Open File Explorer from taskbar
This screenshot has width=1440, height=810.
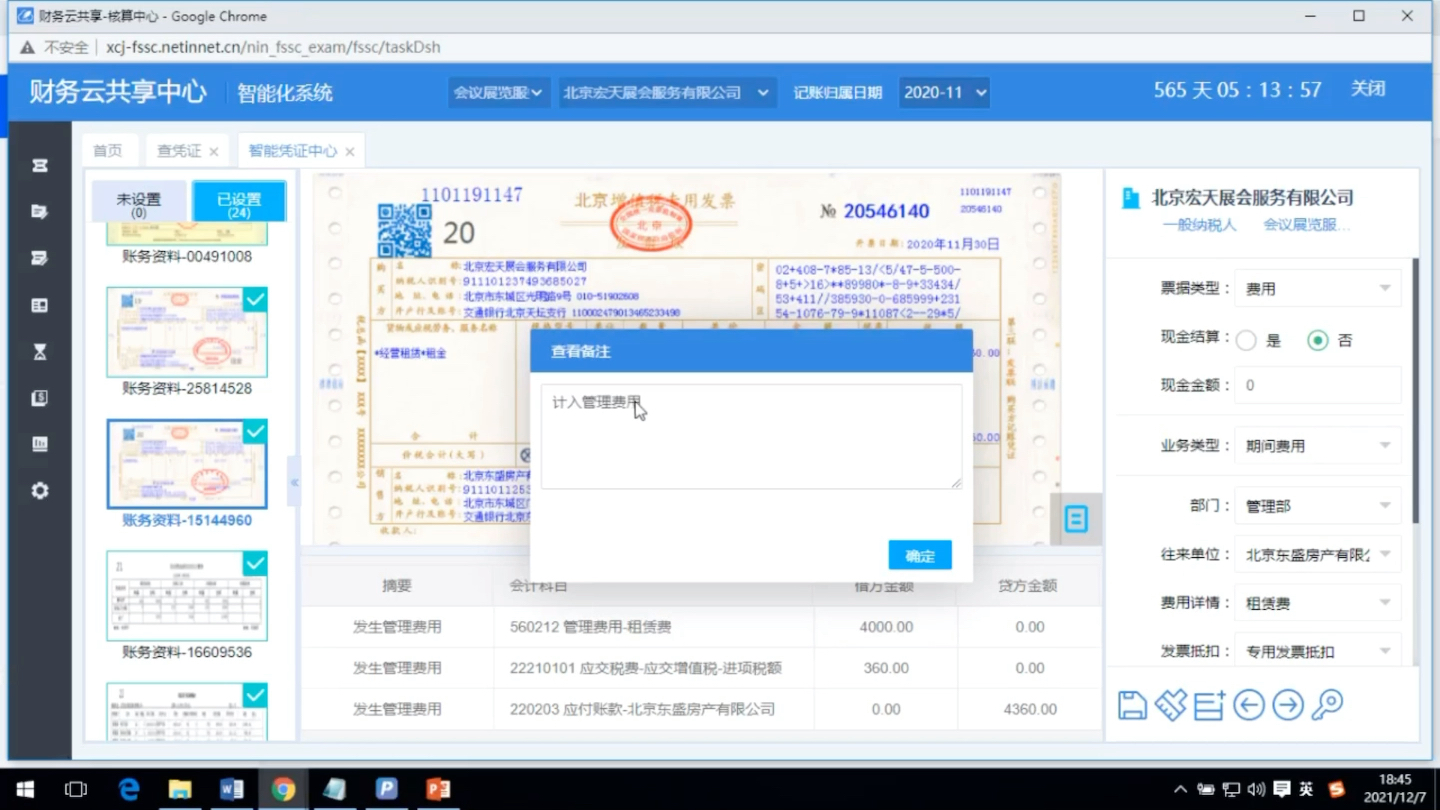pyautogui.click(x=180, y=789)
